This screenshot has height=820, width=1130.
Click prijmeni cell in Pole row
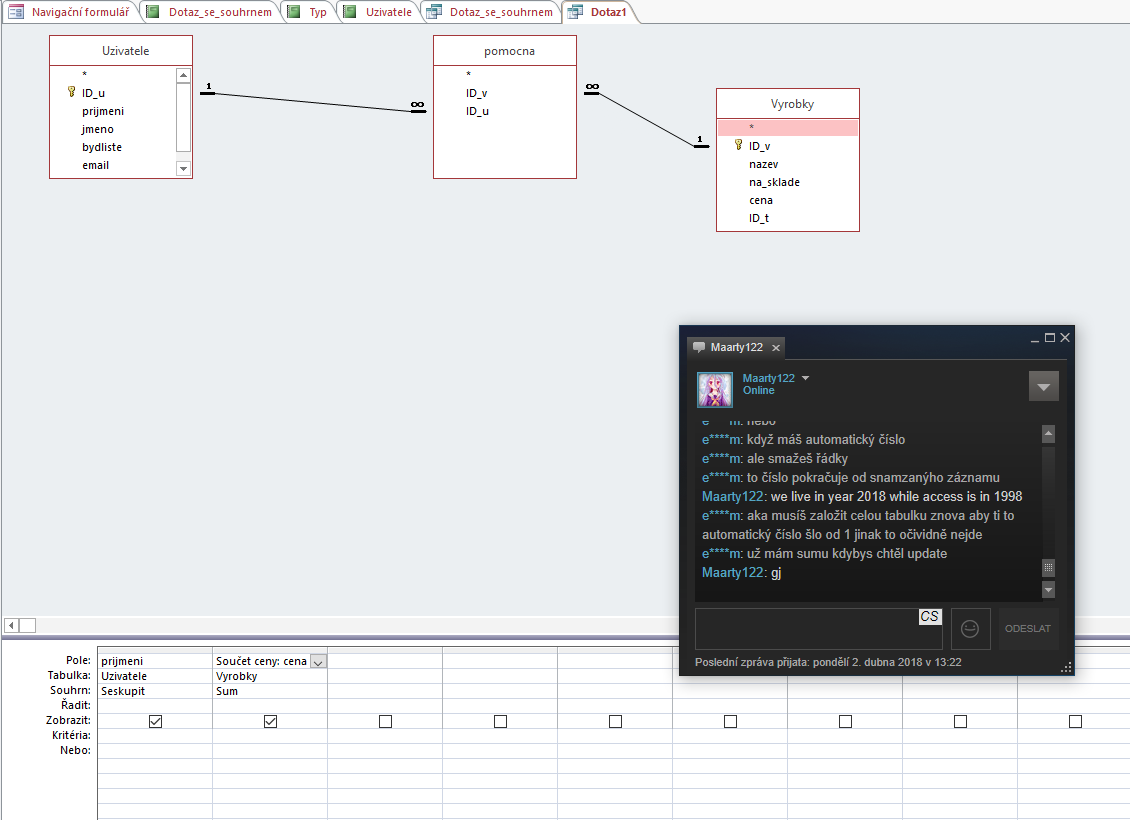pyautogui.click(x=155, y=661)
